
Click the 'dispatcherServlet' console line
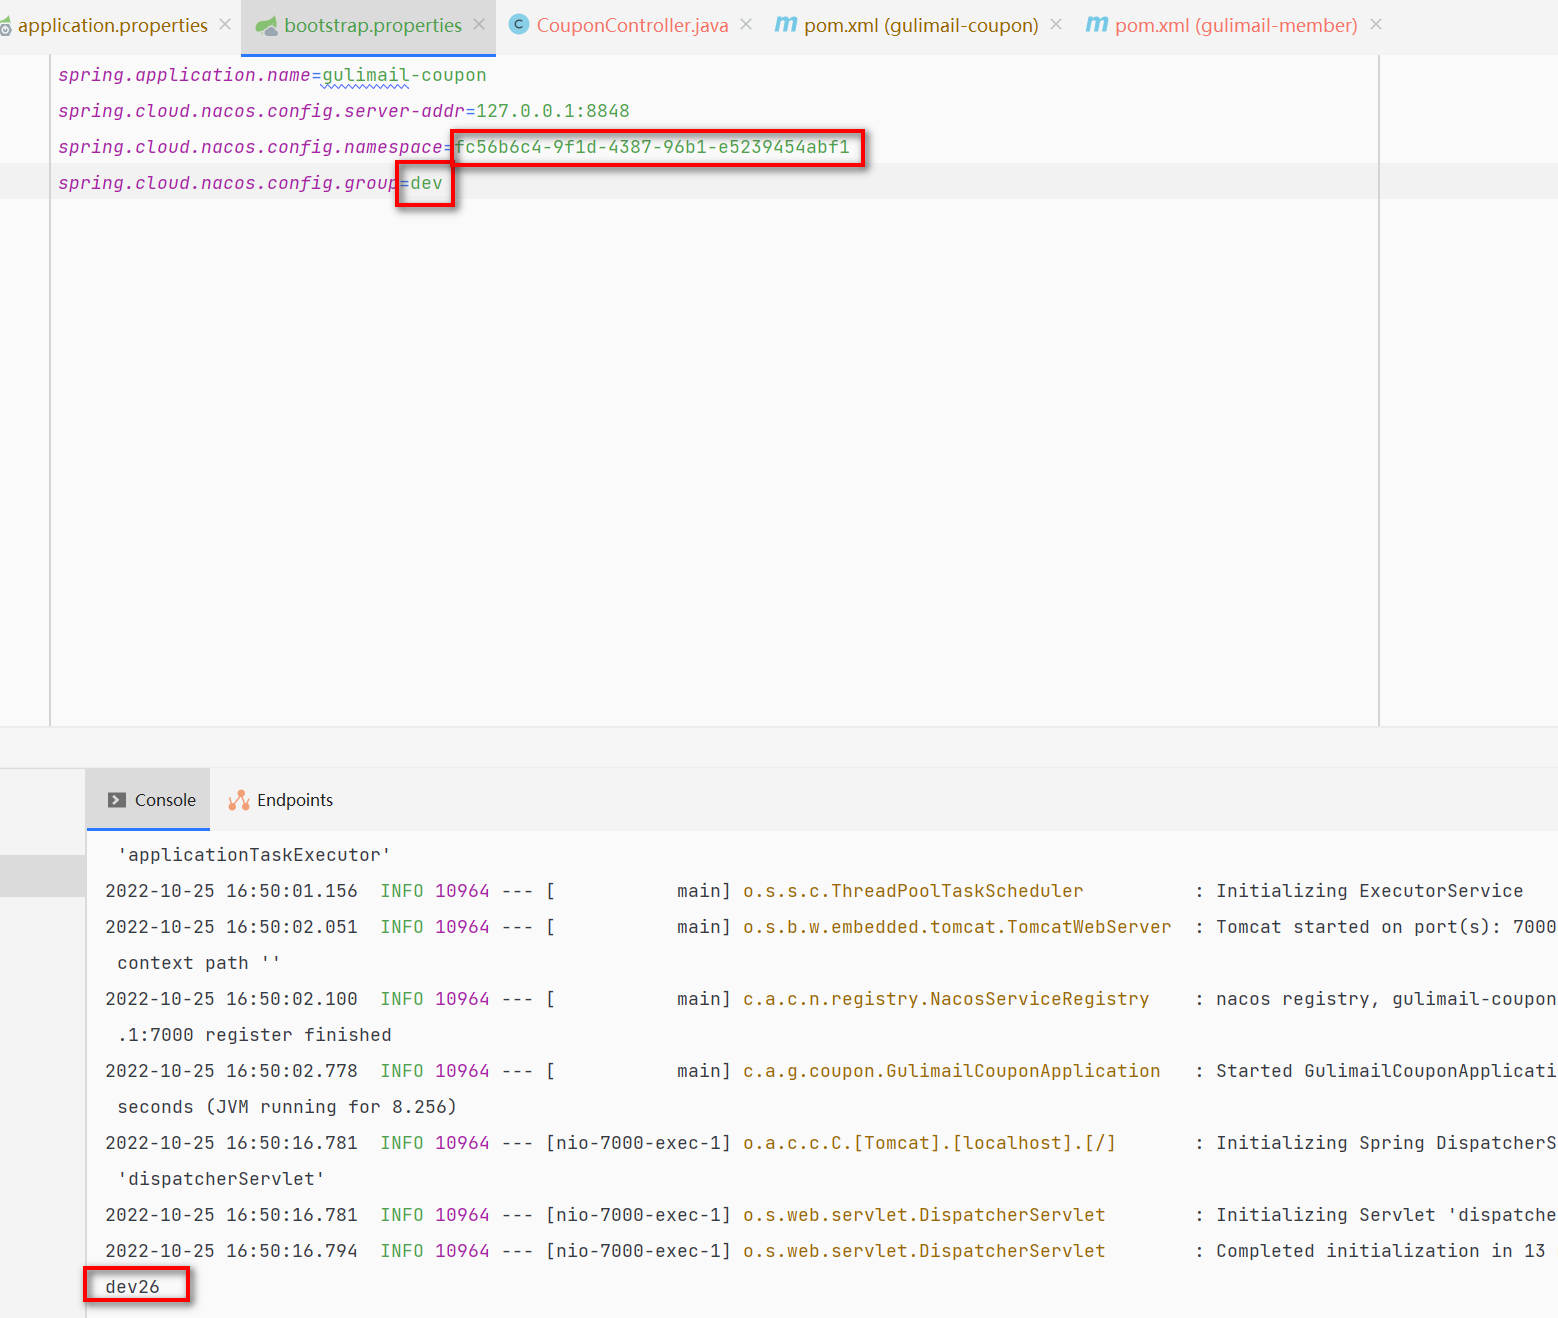pos(221,1179)
